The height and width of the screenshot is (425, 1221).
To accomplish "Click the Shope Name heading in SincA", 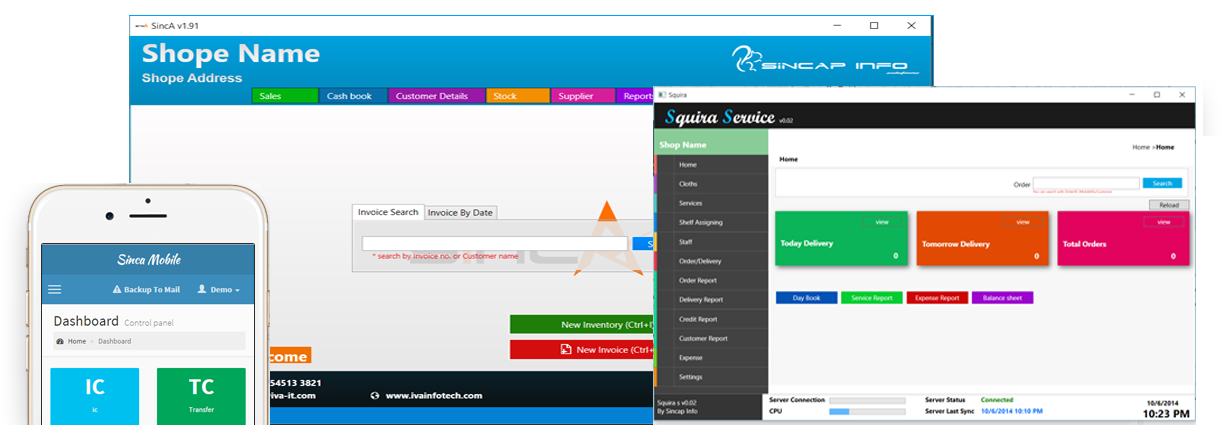I will tap(231, 53).
